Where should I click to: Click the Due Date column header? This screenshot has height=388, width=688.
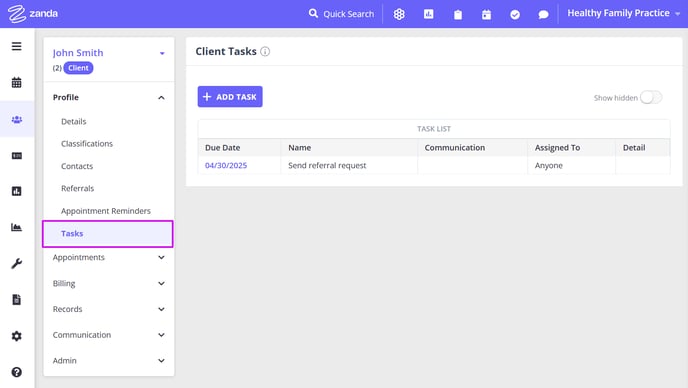[x=222, y=148]
